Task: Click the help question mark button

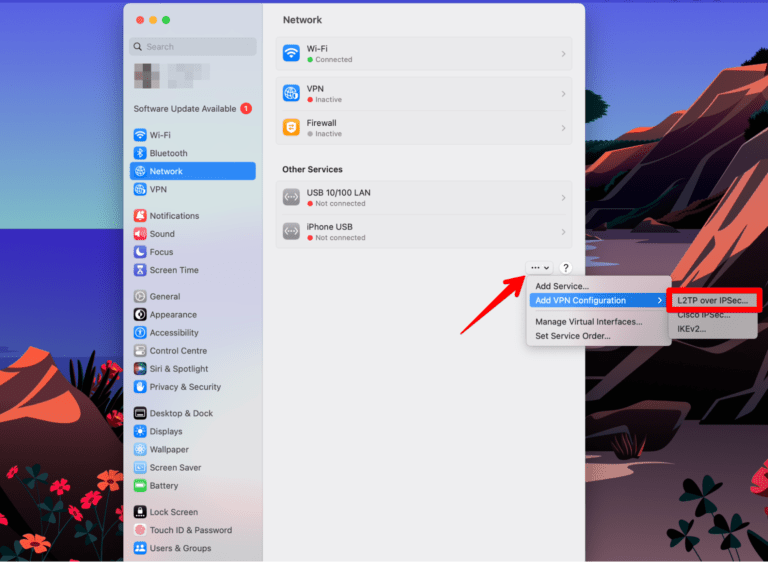Action: tap(565, 268)
